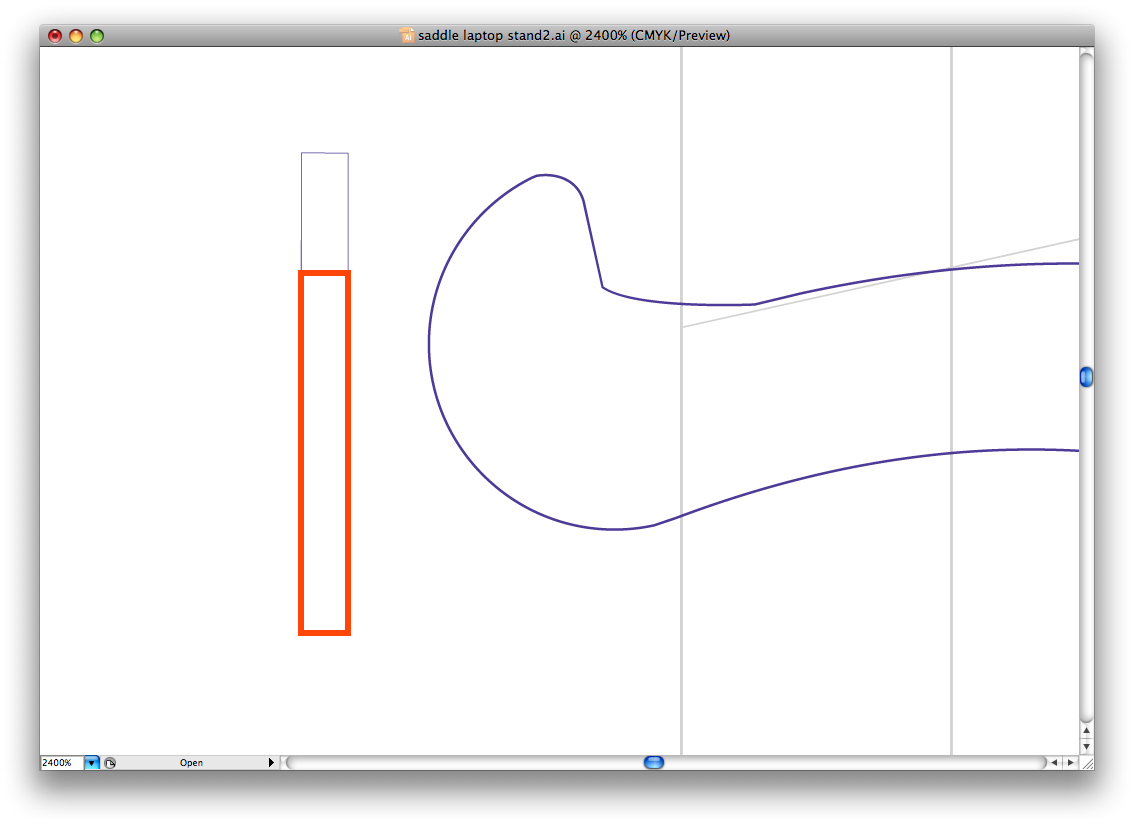1134x825 pixels.
Task: Click the Illustrator document icon in title bar
Action: click(407, 35)
